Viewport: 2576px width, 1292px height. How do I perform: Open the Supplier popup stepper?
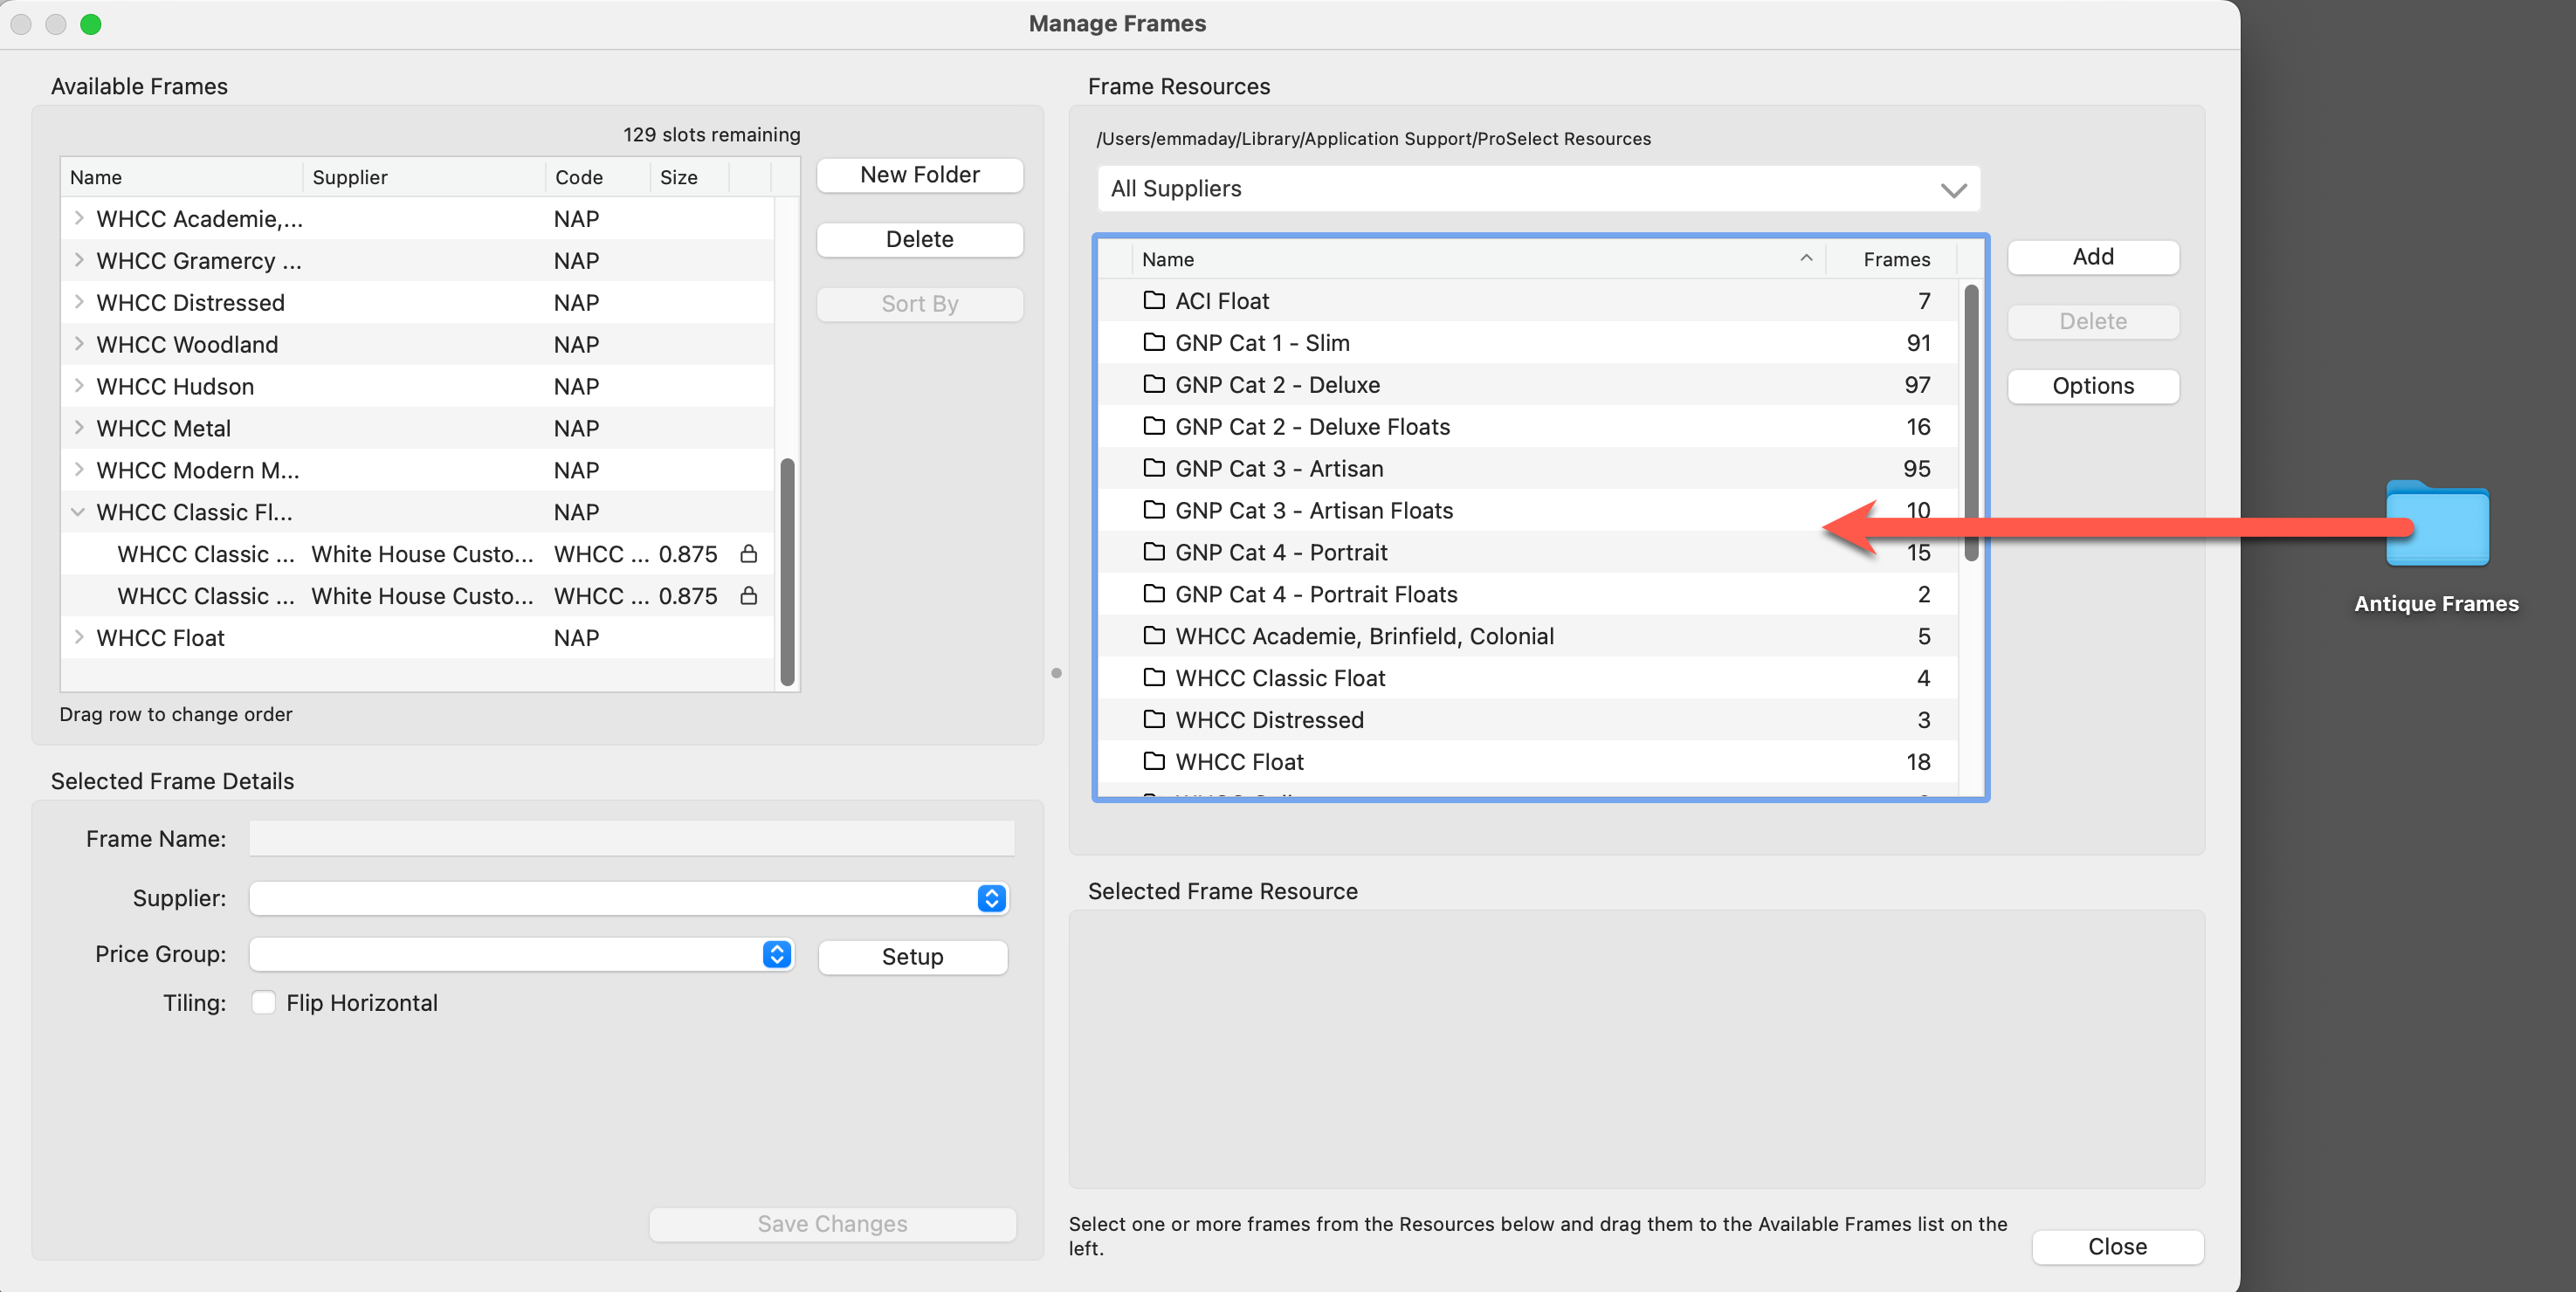click(x=991, y=898)
